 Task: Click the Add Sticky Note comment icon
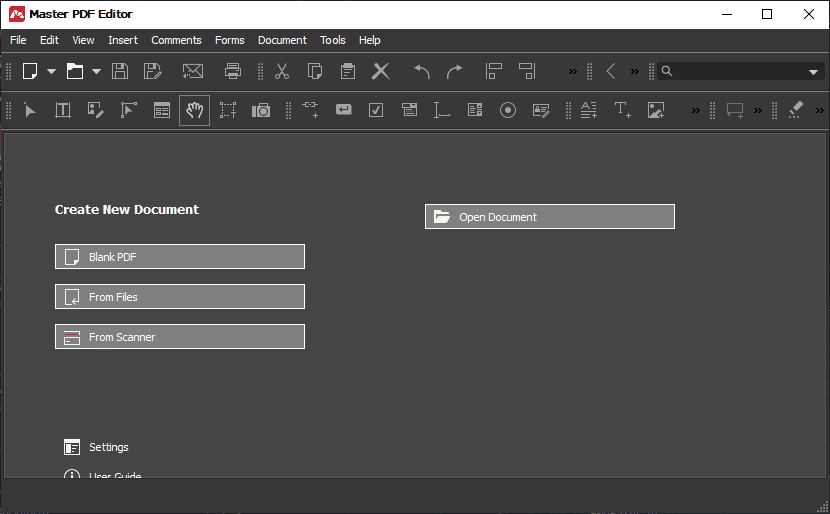735,110
